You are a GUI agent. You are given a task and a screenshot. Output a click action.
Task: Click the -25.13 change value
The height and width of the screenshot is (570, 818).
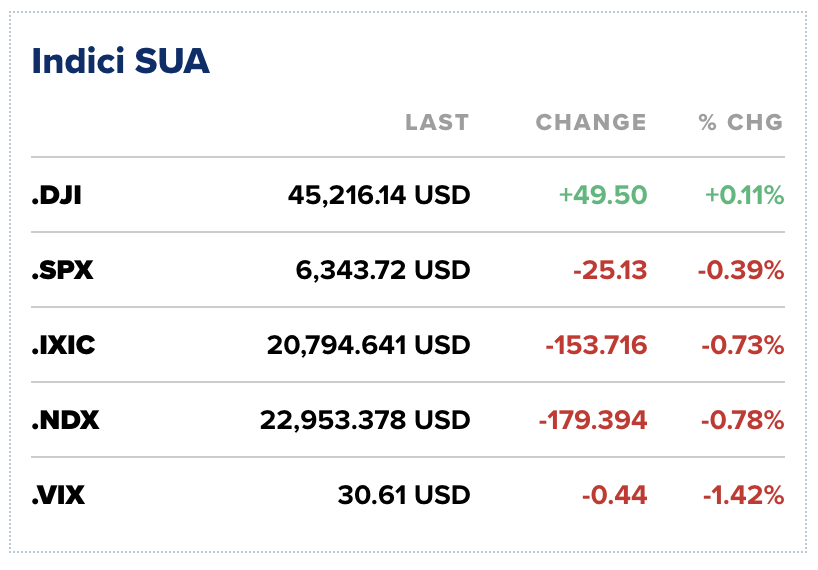coord(607,270)
